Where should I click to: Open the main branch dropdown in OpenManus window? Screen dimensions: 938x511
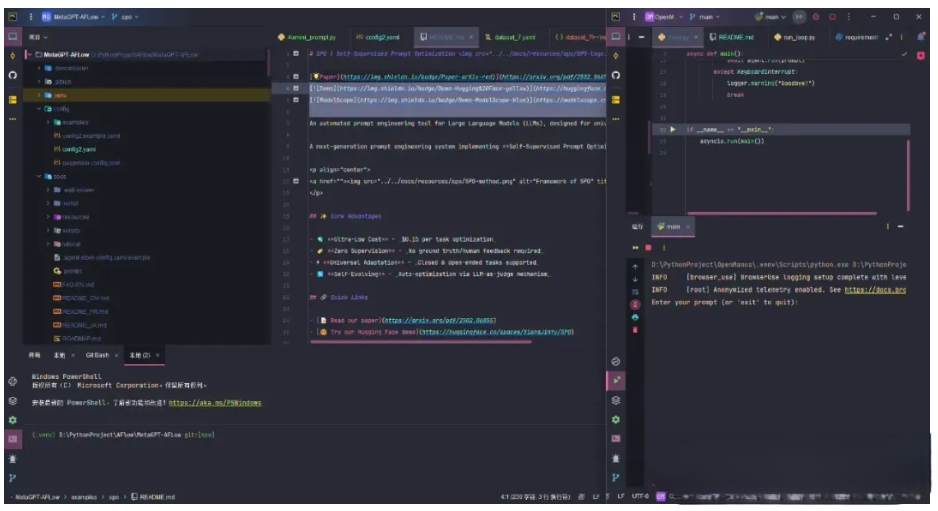(705, 17)
